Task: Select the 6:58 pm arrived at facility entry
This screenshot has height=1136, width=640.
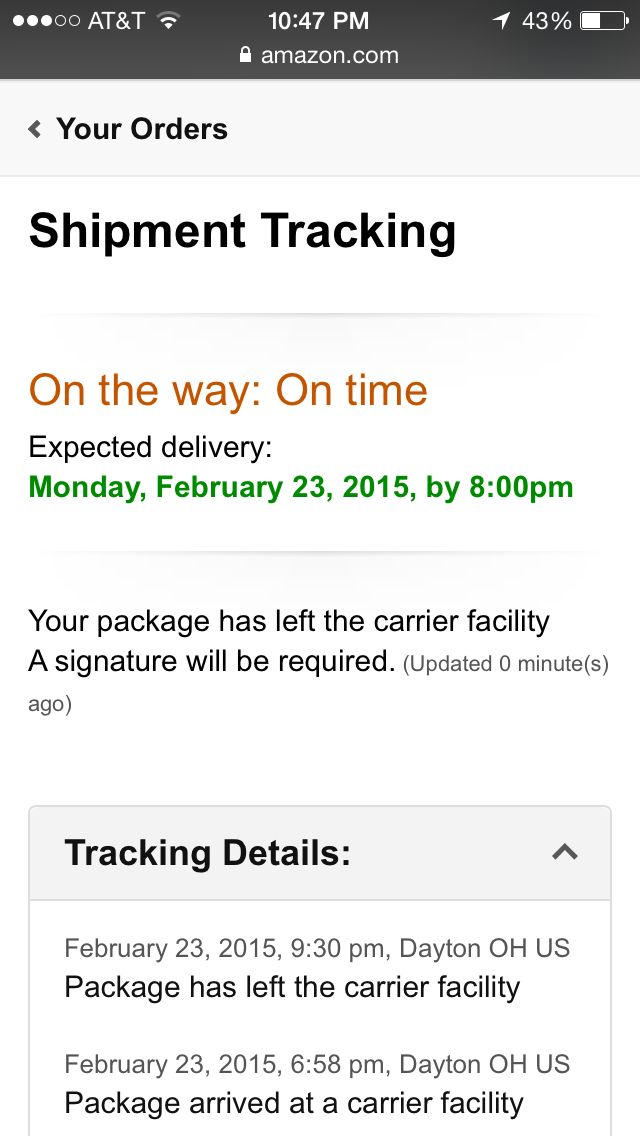Action: [316, 1083]
